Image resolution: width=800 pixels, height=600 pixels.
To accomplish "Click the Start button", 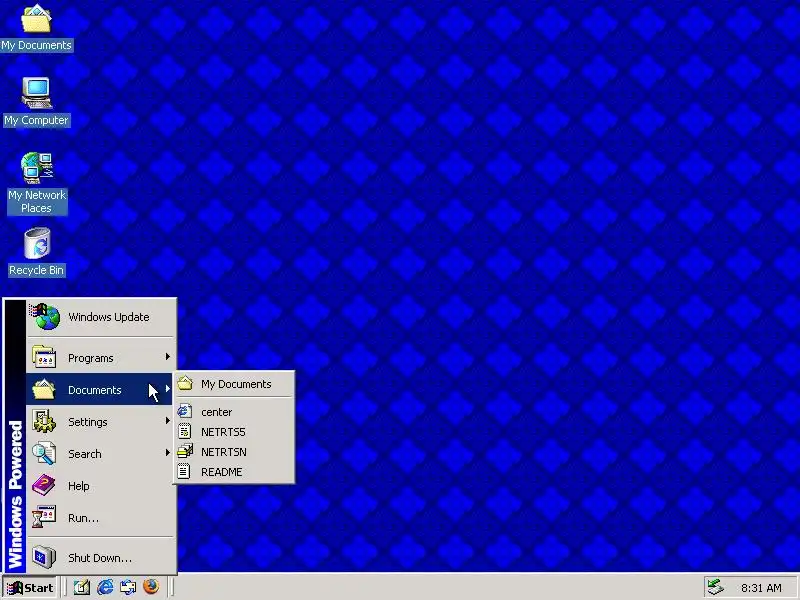I will point(30,588).
